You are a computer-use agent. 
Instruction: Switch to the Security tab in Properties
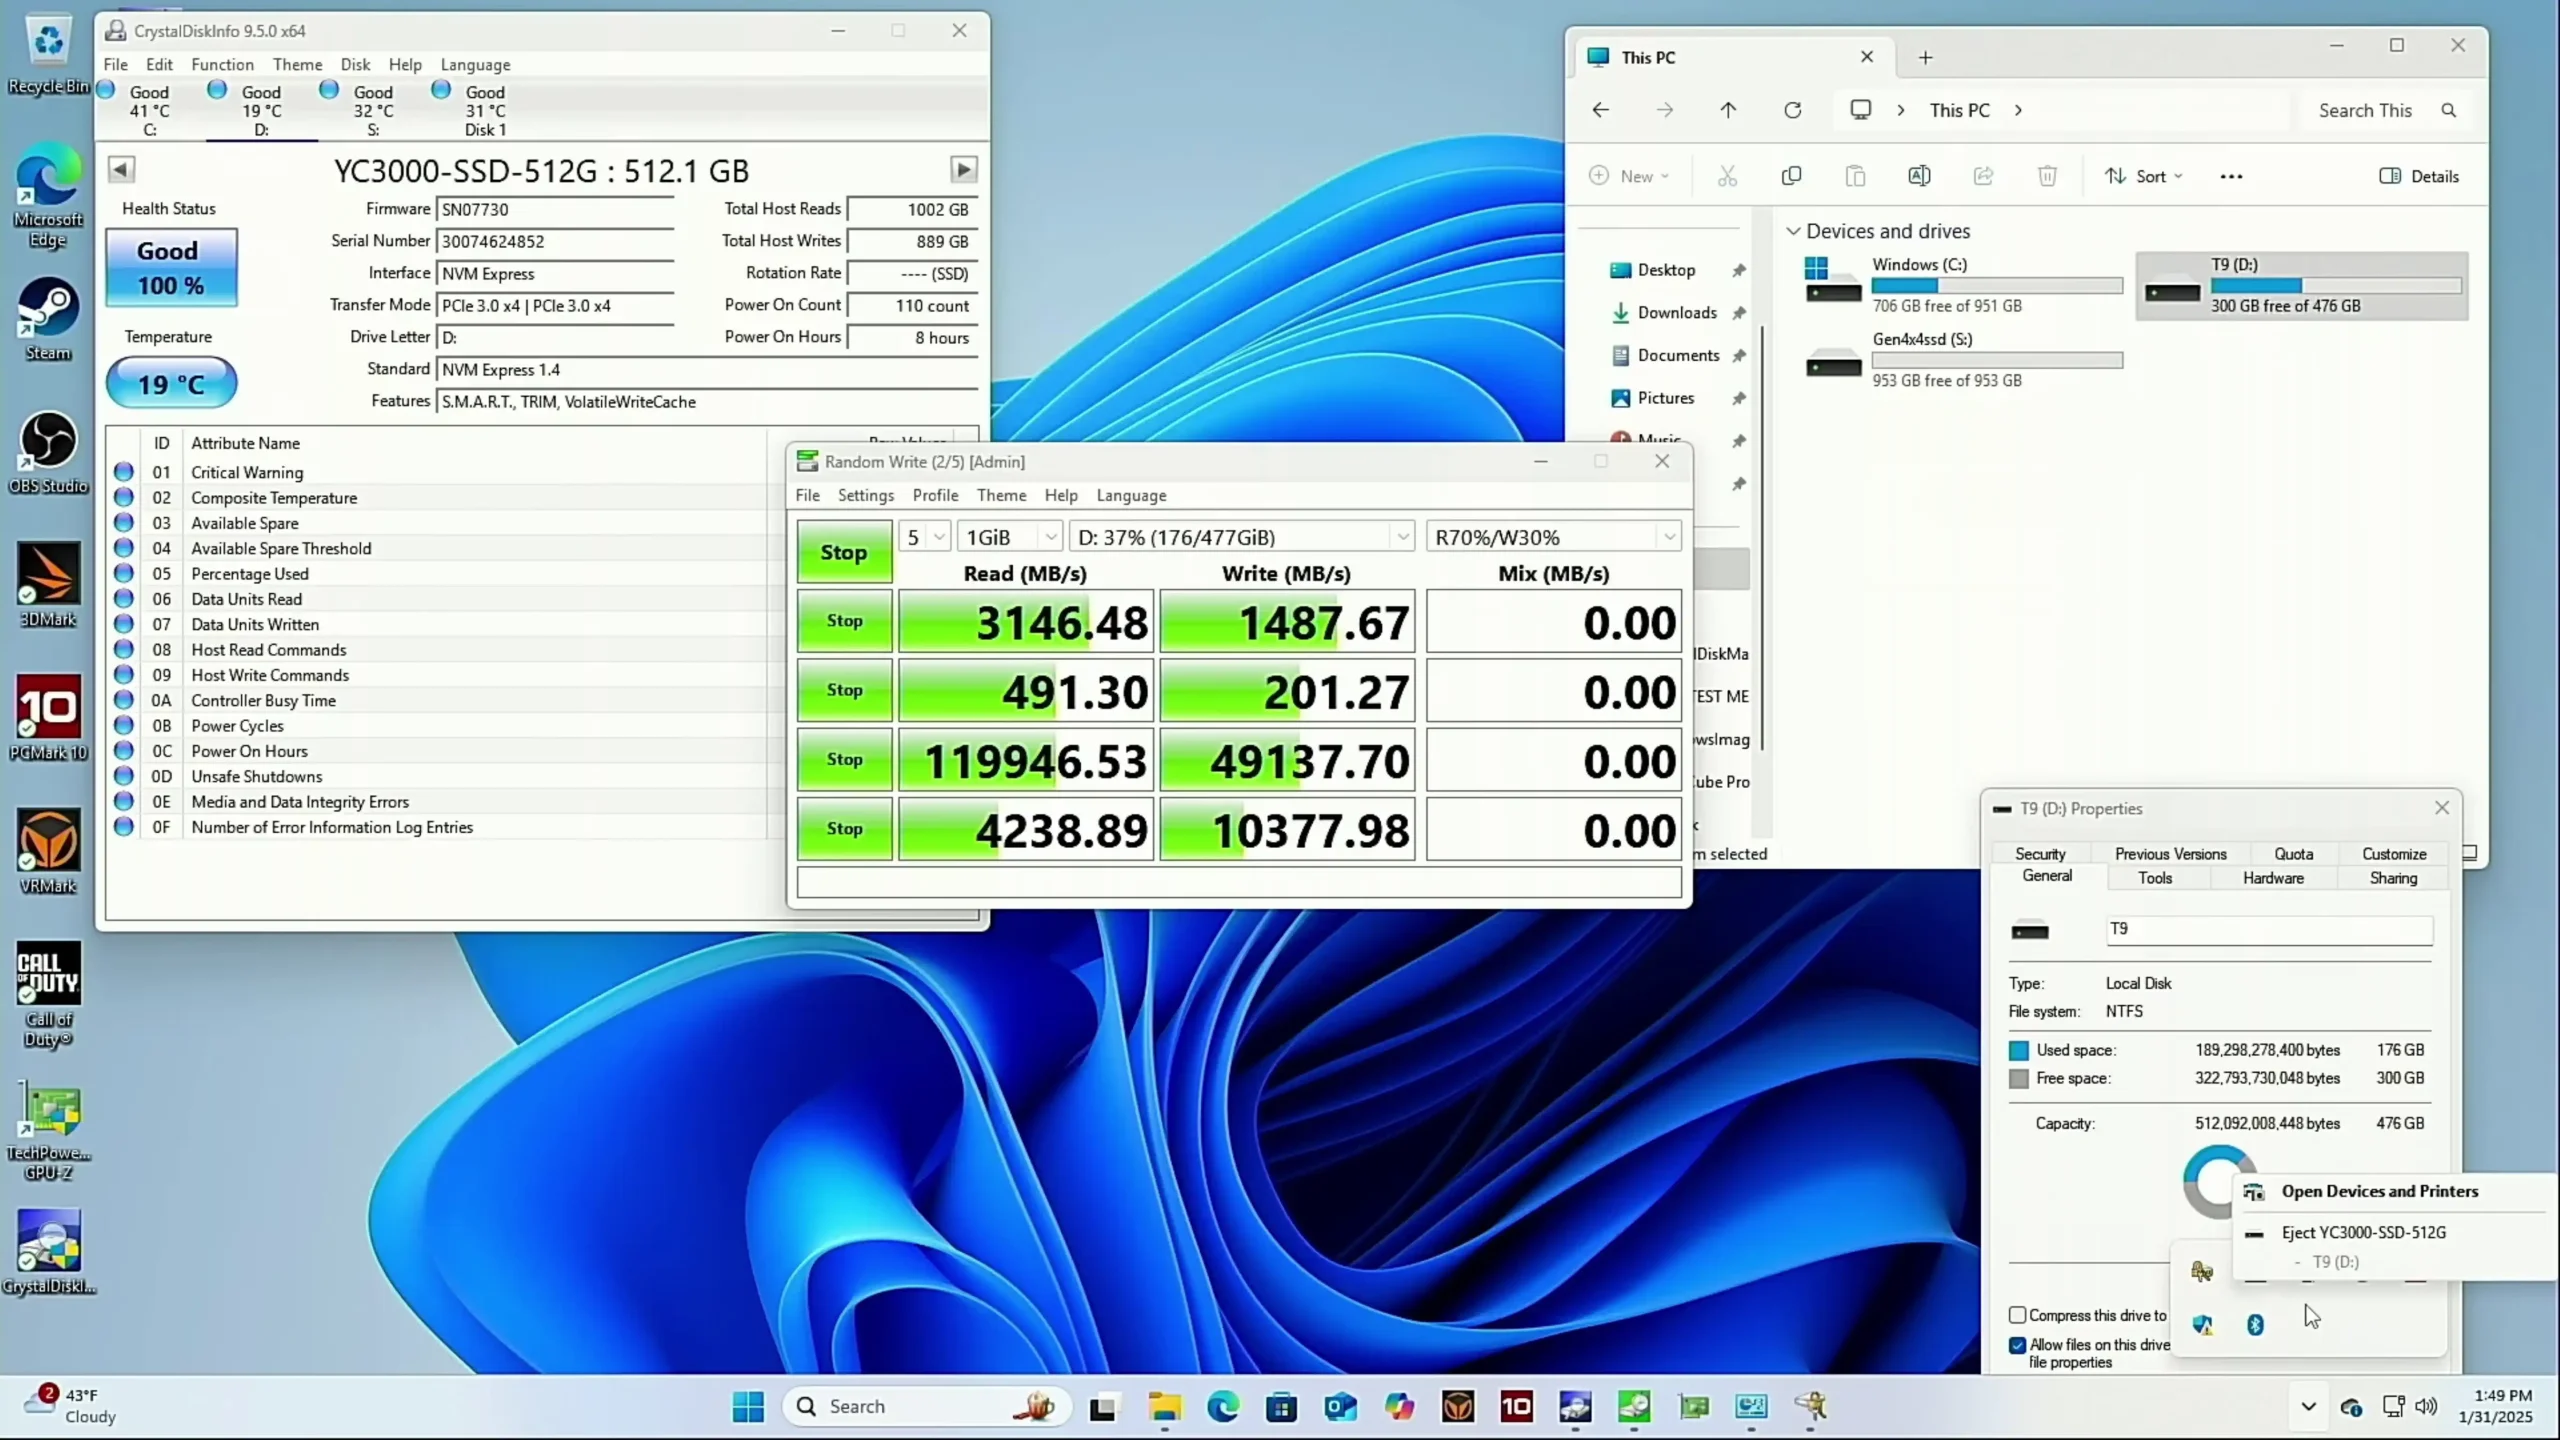(2040, 854)
